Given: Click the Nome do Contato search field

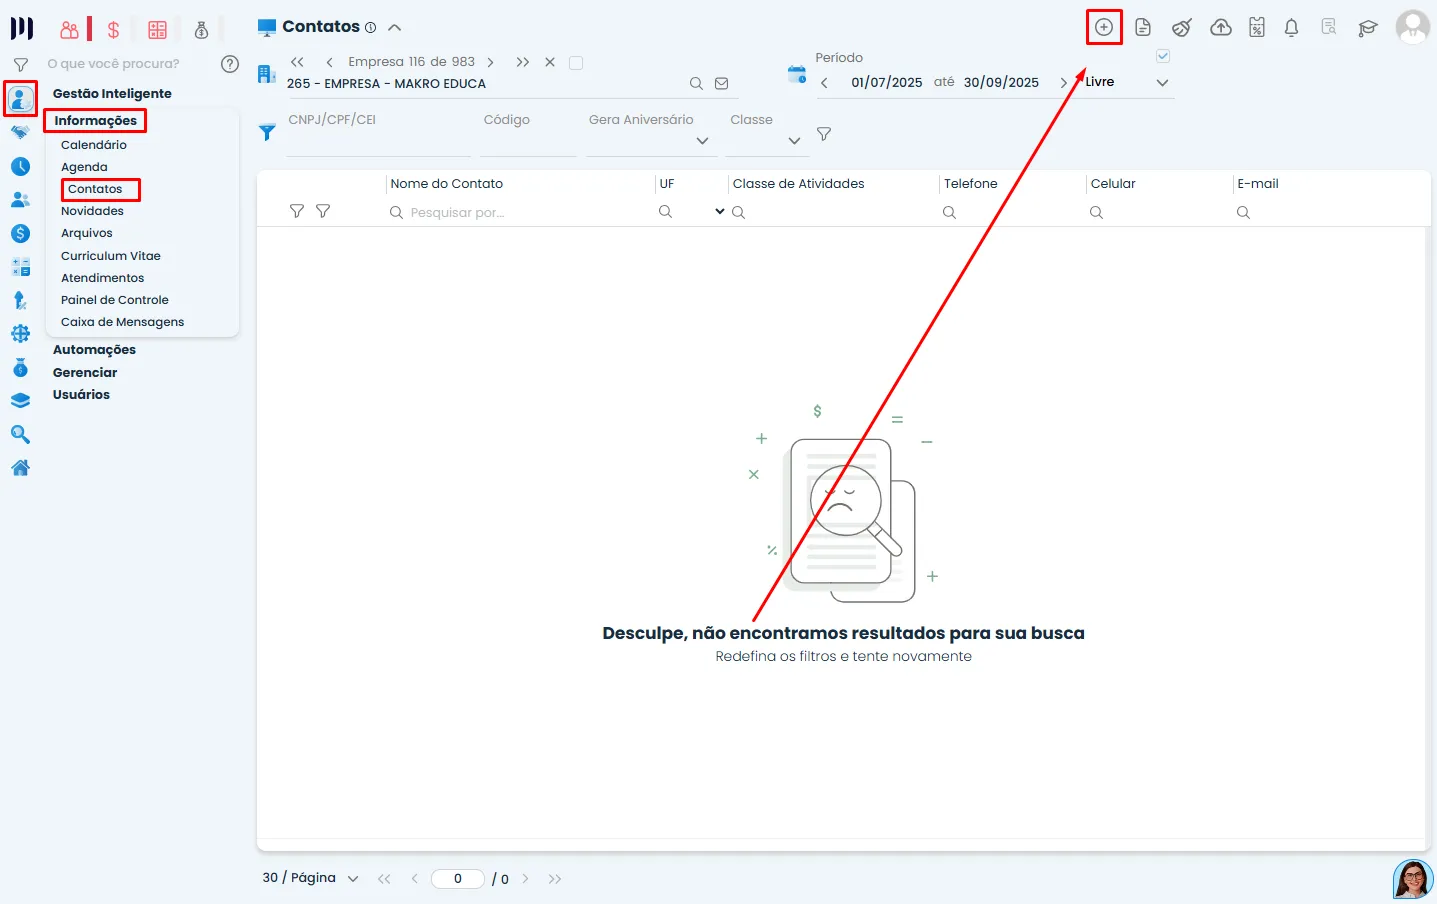Looking at the screenshot, I should click(x=519, y=213).
